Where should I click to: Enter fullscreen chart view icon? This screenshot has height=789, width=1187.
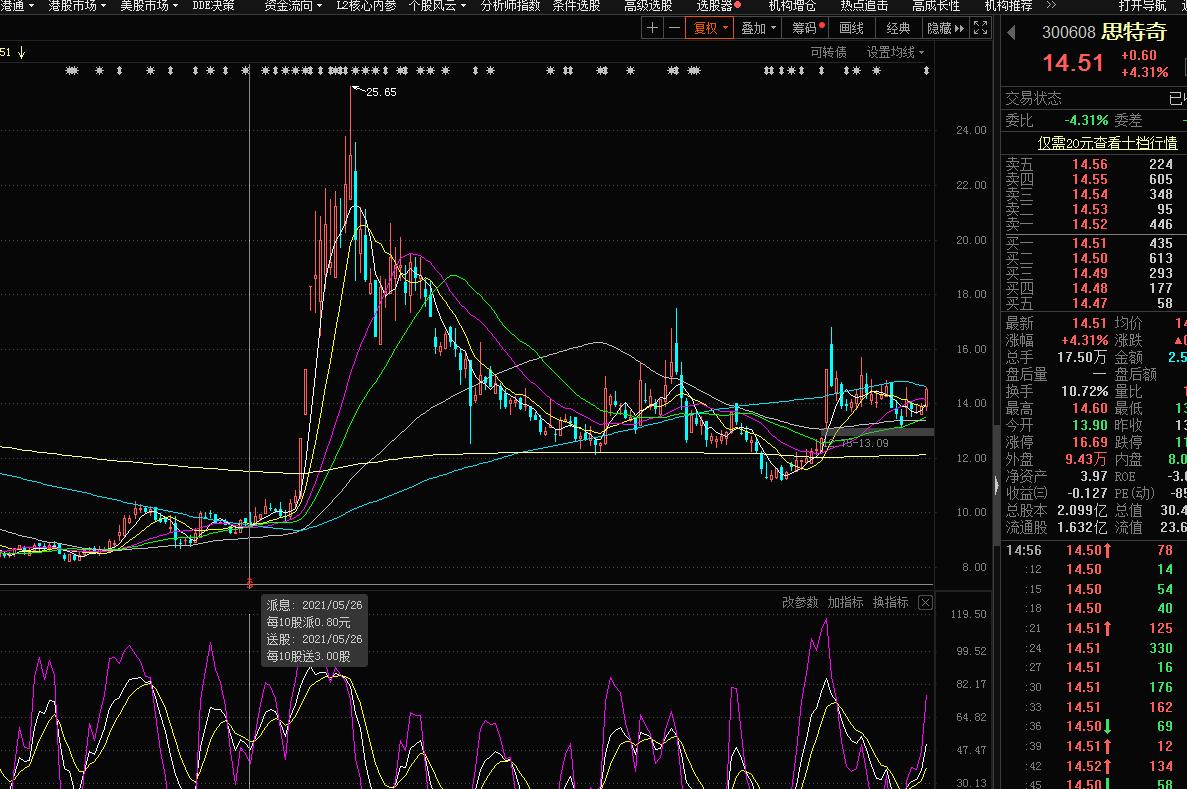coord(981,28)
